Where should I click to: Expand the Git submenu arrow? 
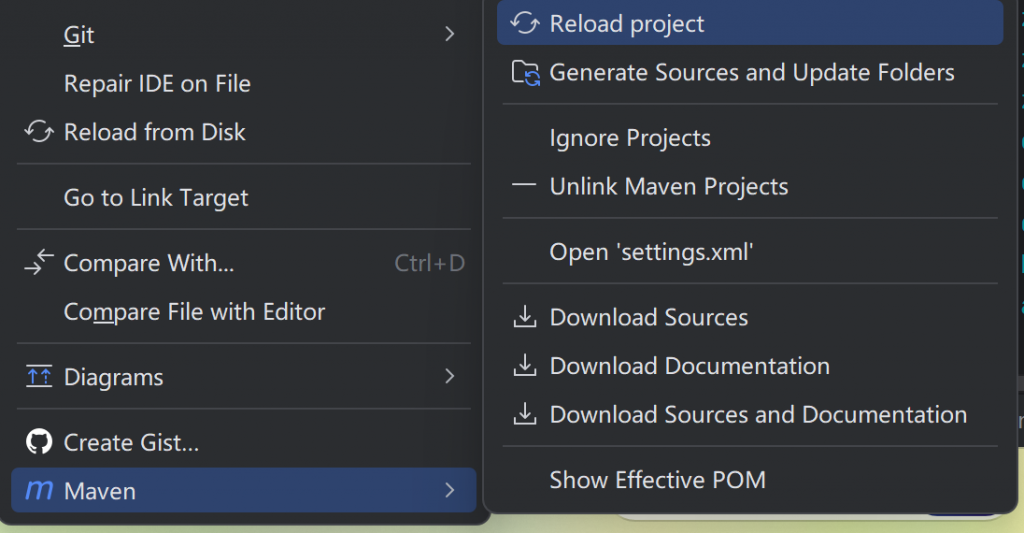point(449,35)
